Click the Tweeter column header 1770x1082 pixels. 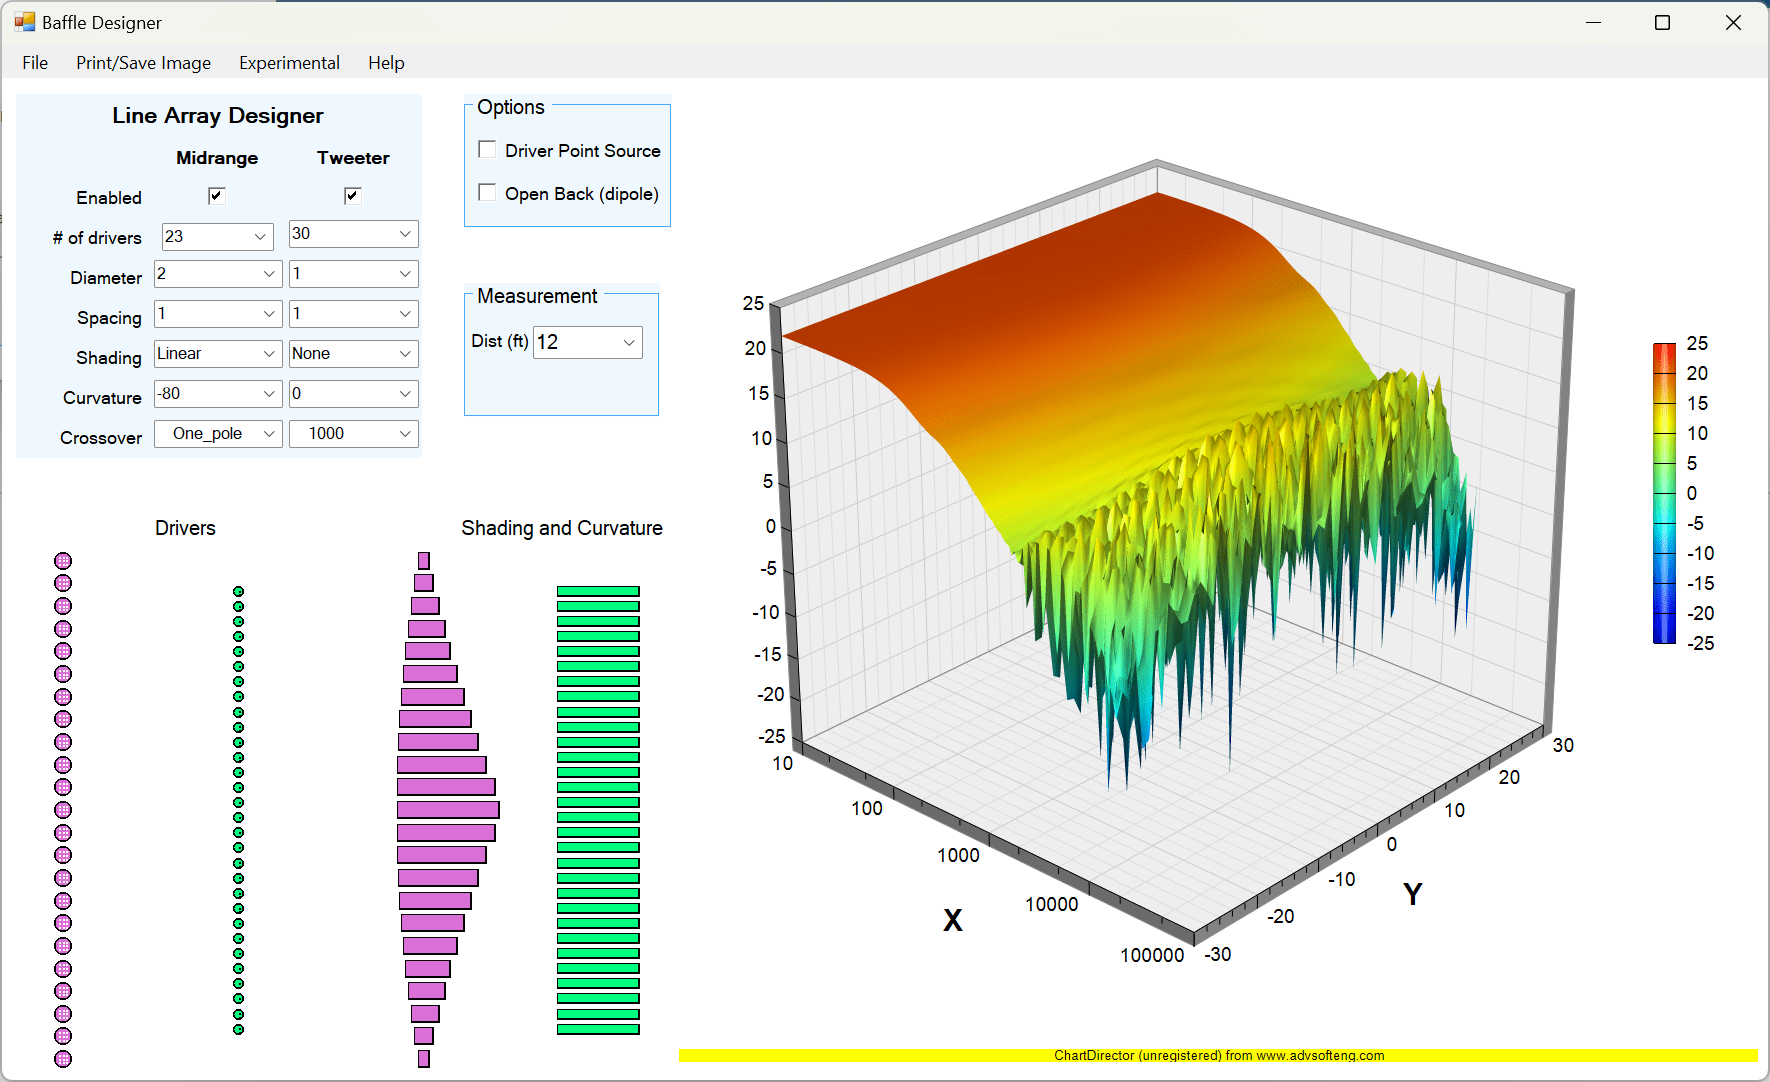353,158
